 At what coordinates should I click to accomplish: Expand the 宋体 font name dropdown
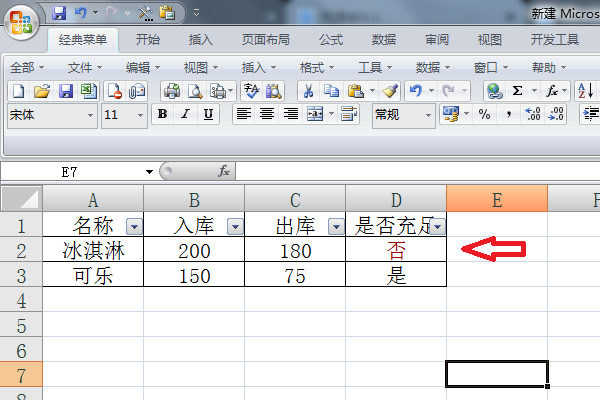click(x=90, y=115)
